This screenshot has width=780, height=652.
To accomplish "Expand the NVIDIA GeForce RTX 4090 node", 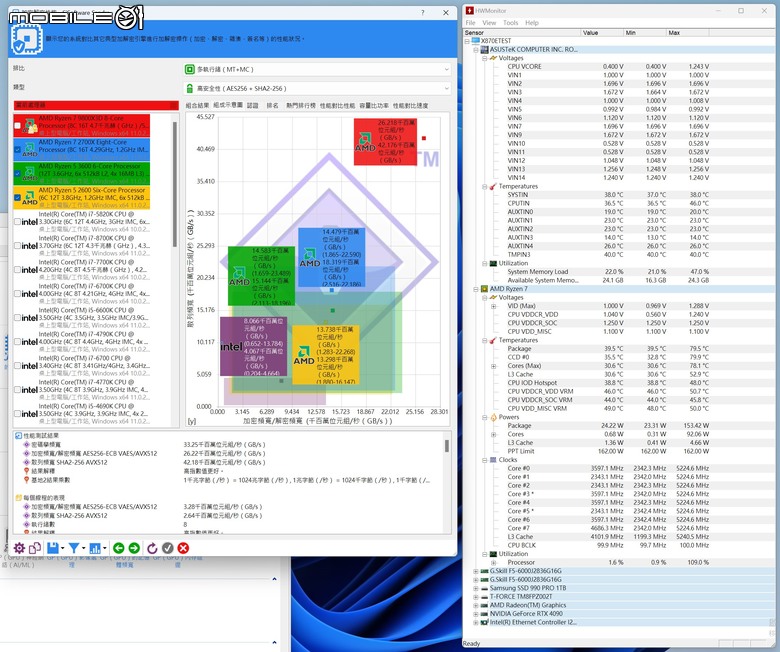I will point(476,614).
